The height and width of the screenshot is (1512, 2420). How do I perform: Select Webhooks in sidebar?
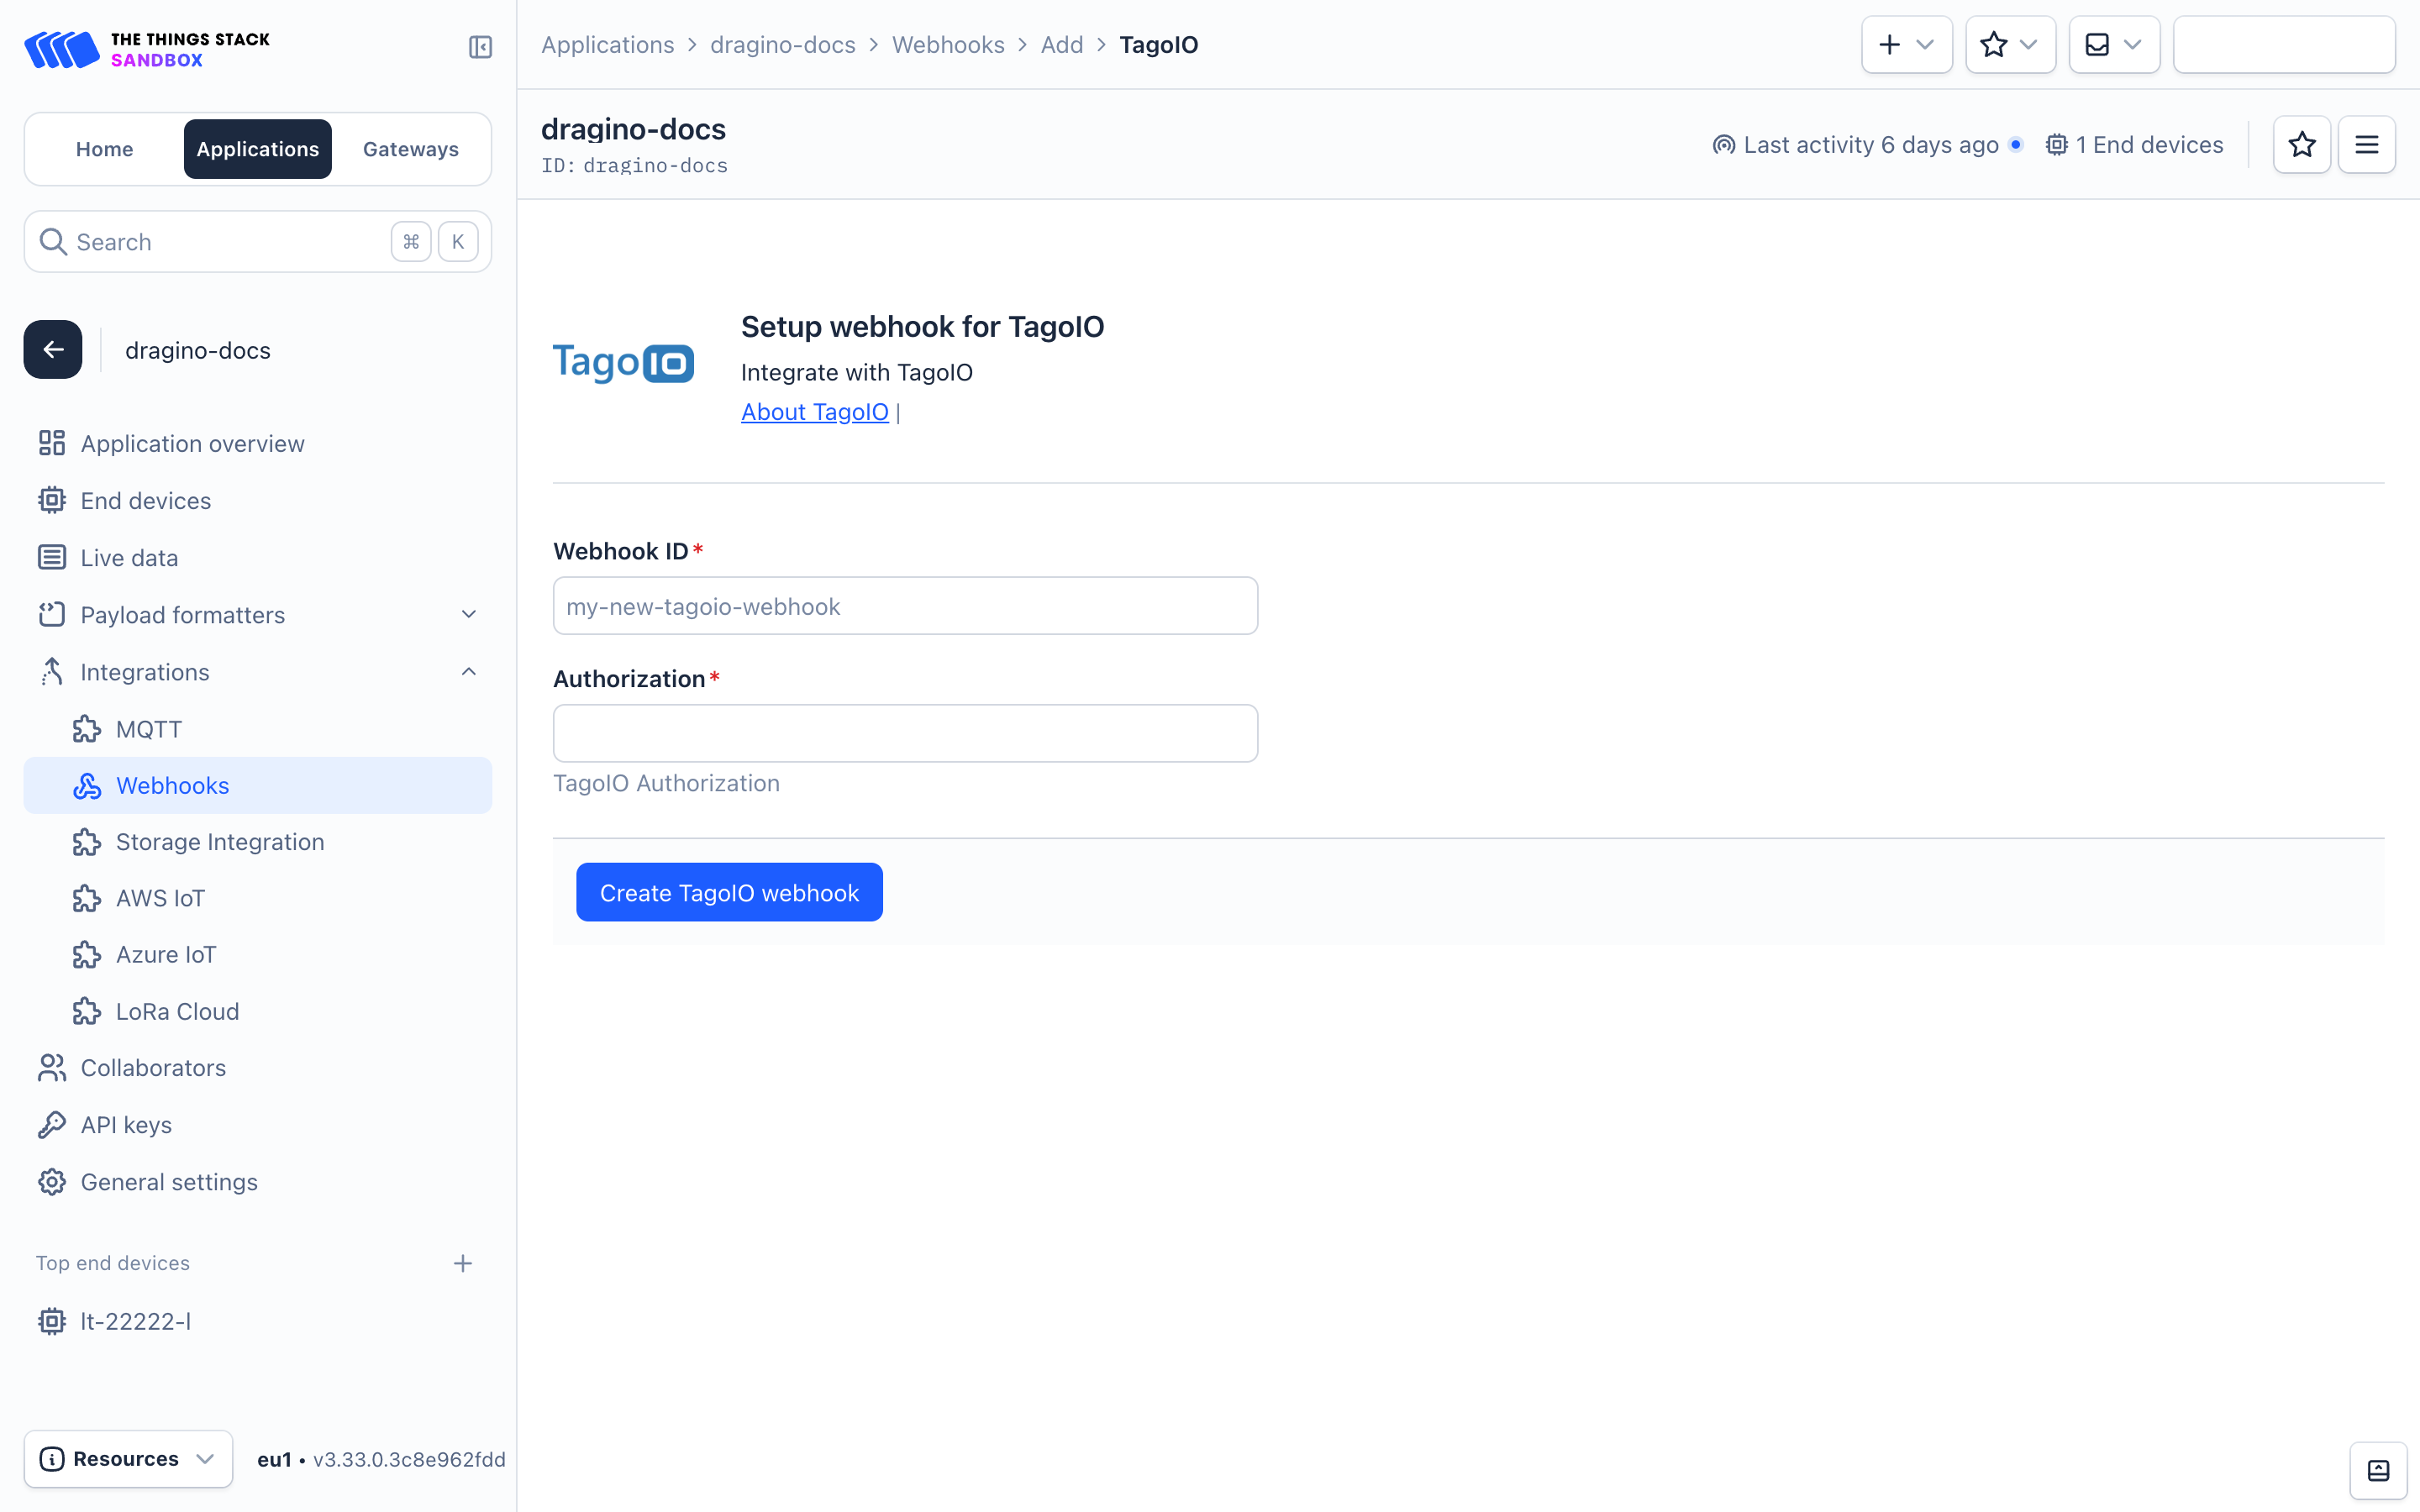(x=258, y=785)
